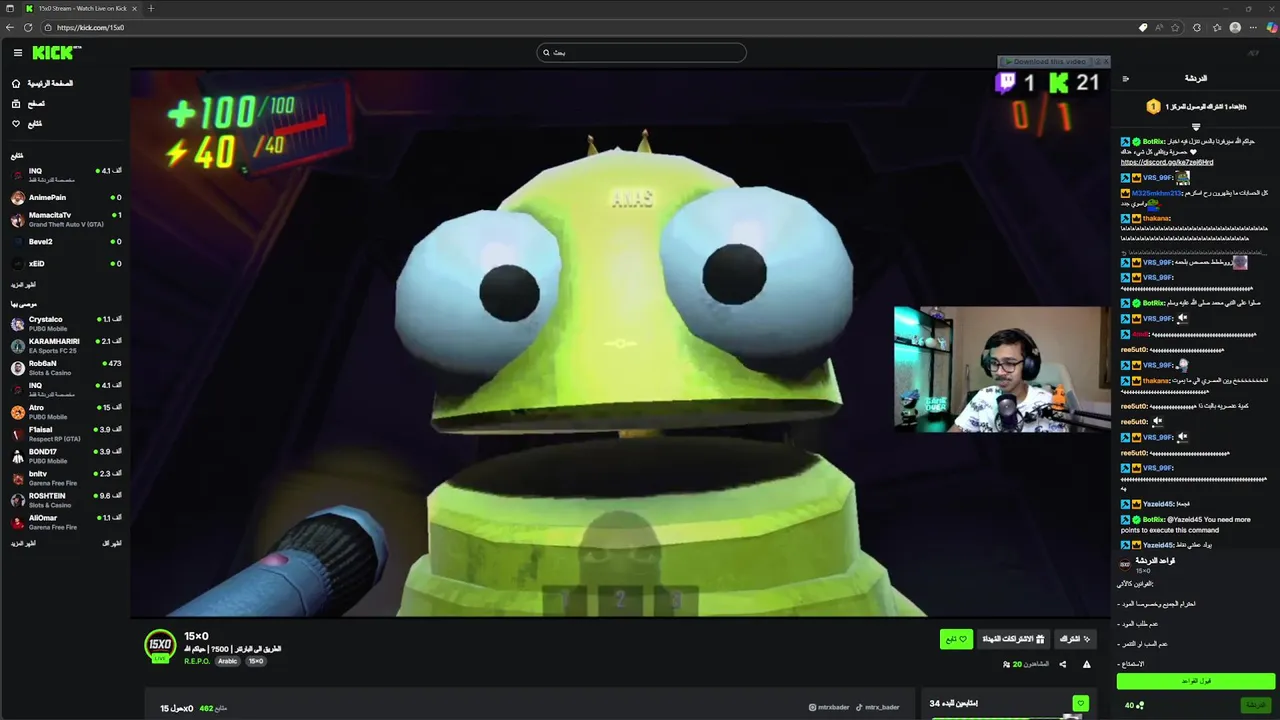The width and height of the screenshot is (1280, 720).
Task: Click the green accept chat rules button
Action: pyautogui.click(x=1196, y=681)
